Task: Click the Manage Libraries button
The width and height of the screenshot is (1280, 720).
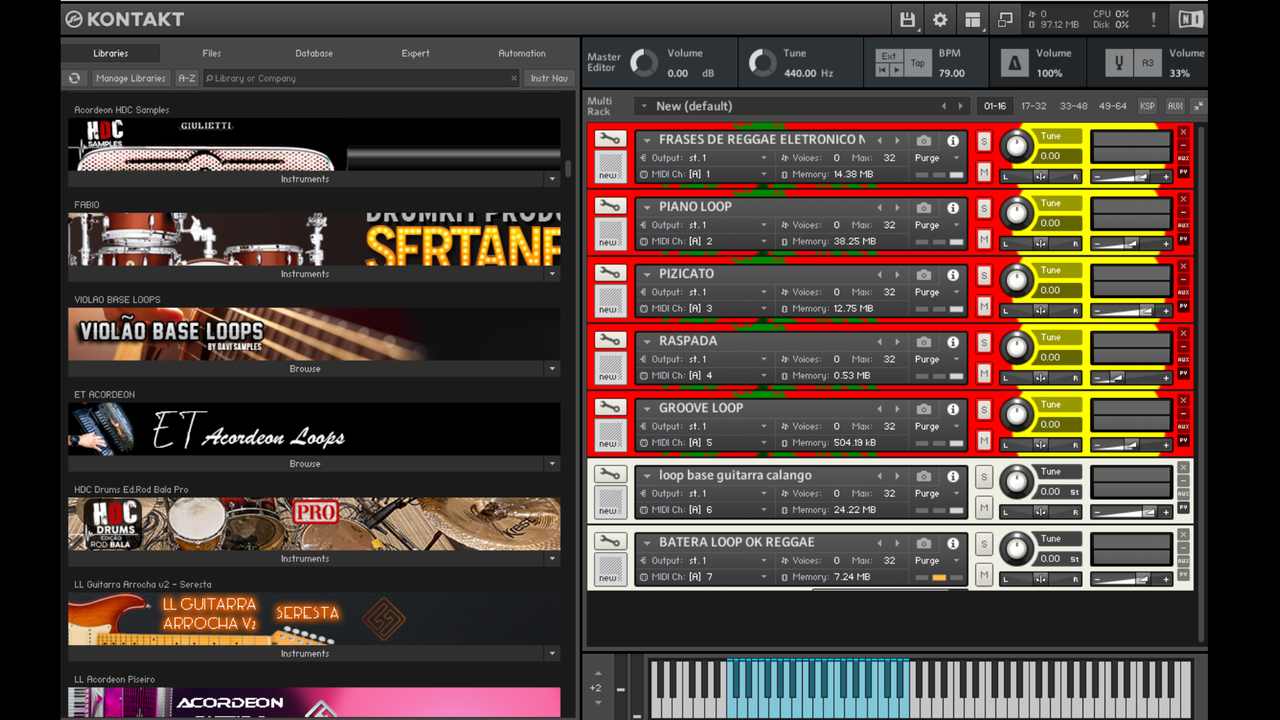Action: [131, 78]
